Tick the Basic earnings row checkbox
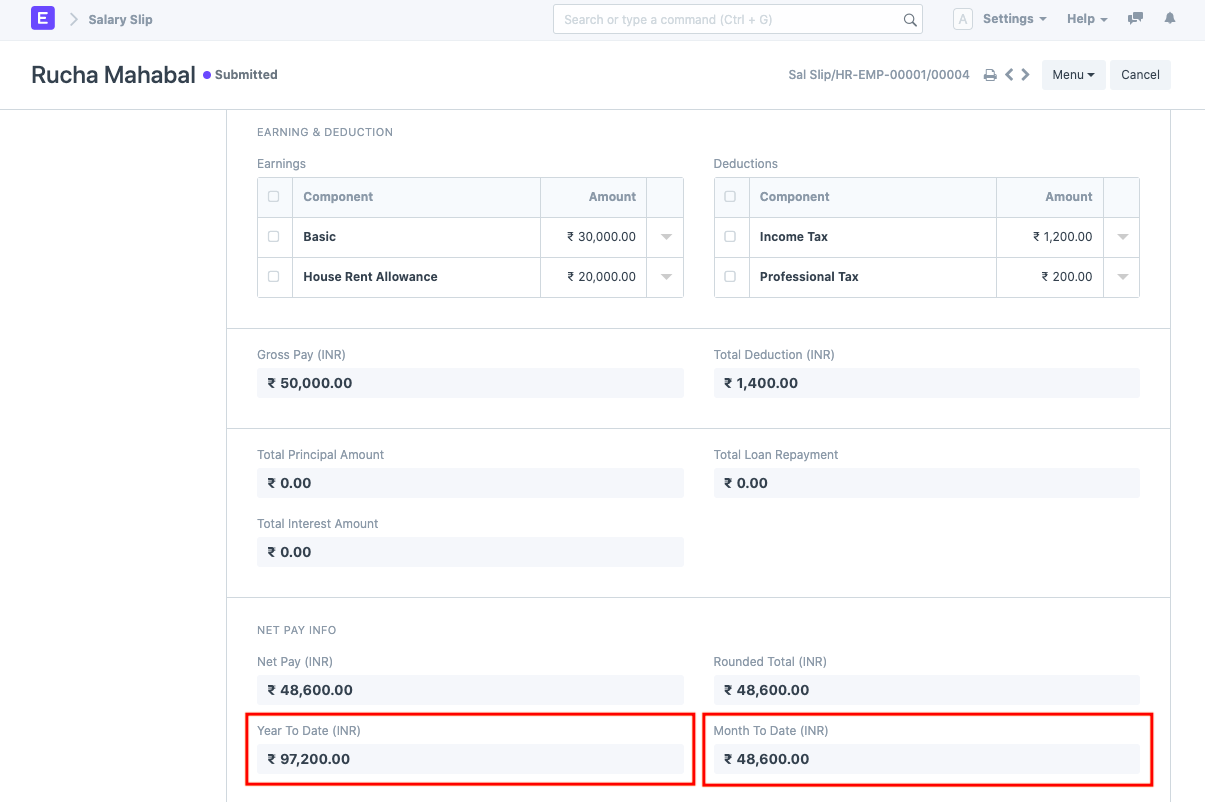This screenshot has height=802, width=1205. point(274,237)
